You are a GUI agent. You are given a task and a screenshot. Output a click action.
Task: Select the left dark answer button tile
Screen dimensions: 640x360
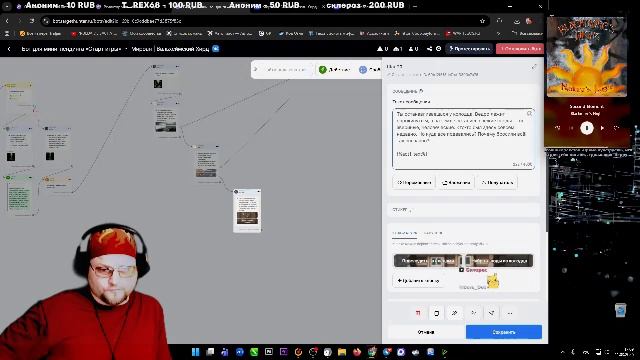coord(427,261)
